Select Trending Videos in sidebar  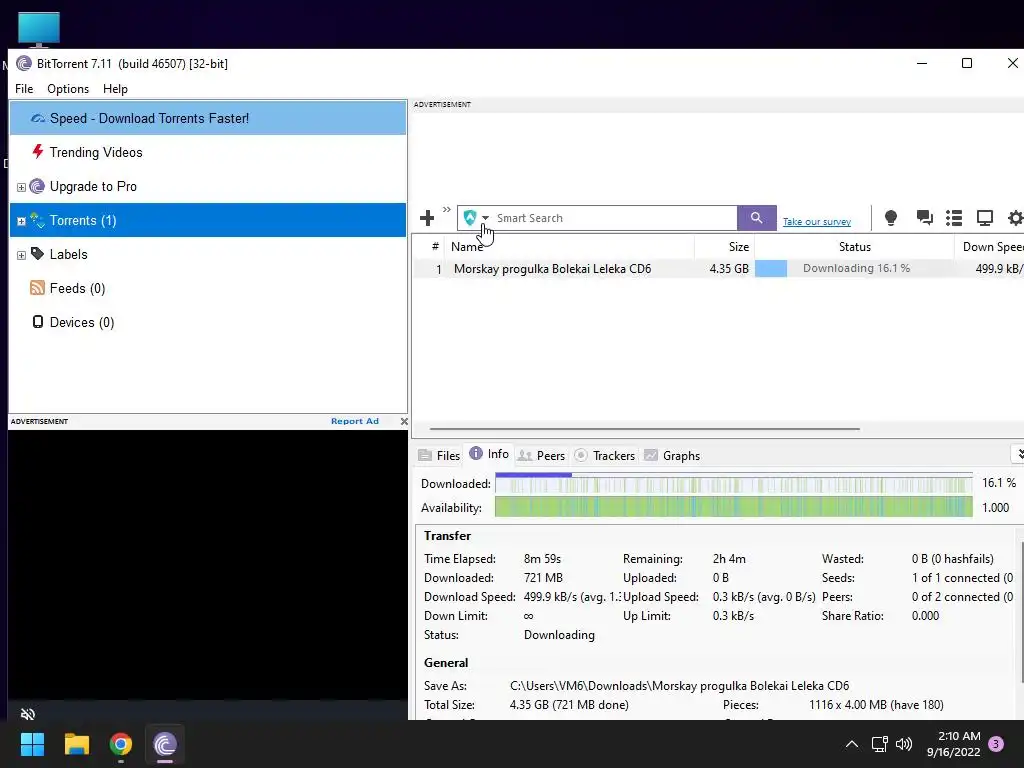(208, 152)
